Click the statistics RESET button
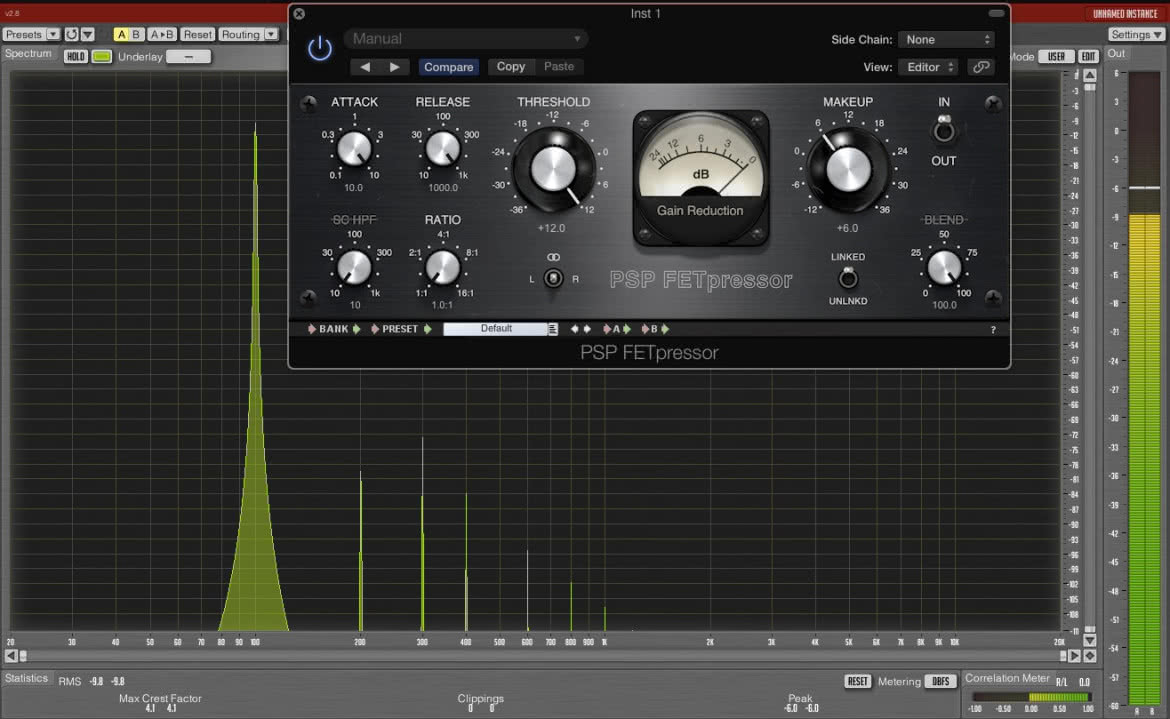The height and width of the screenshot is (719, 1170). coord(858,681)
